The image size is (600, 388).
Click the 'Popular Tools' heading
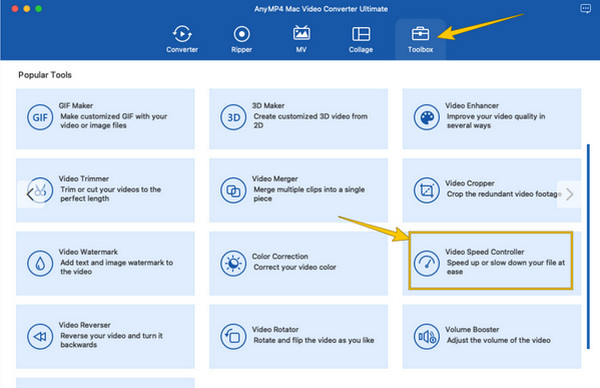[x=45, y=75]
